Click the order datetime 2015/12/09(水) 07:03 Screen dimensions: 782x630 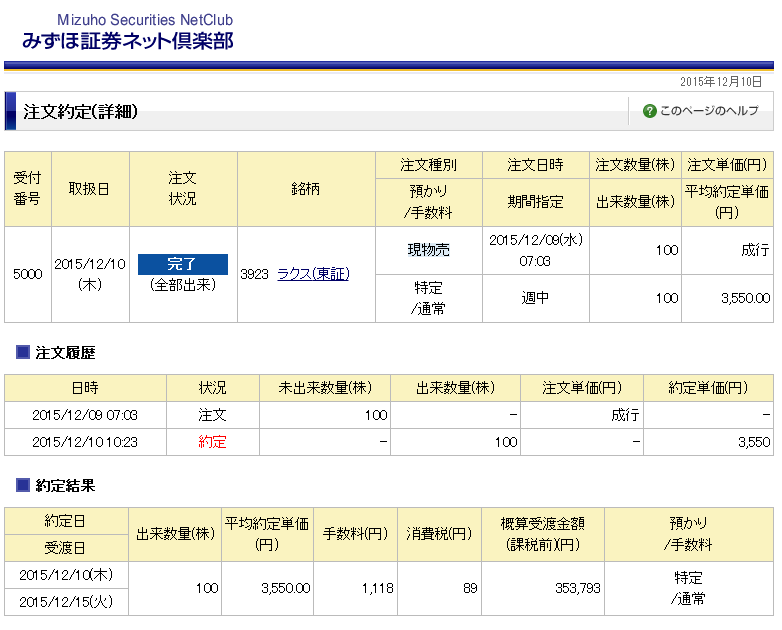pos(536,250)
